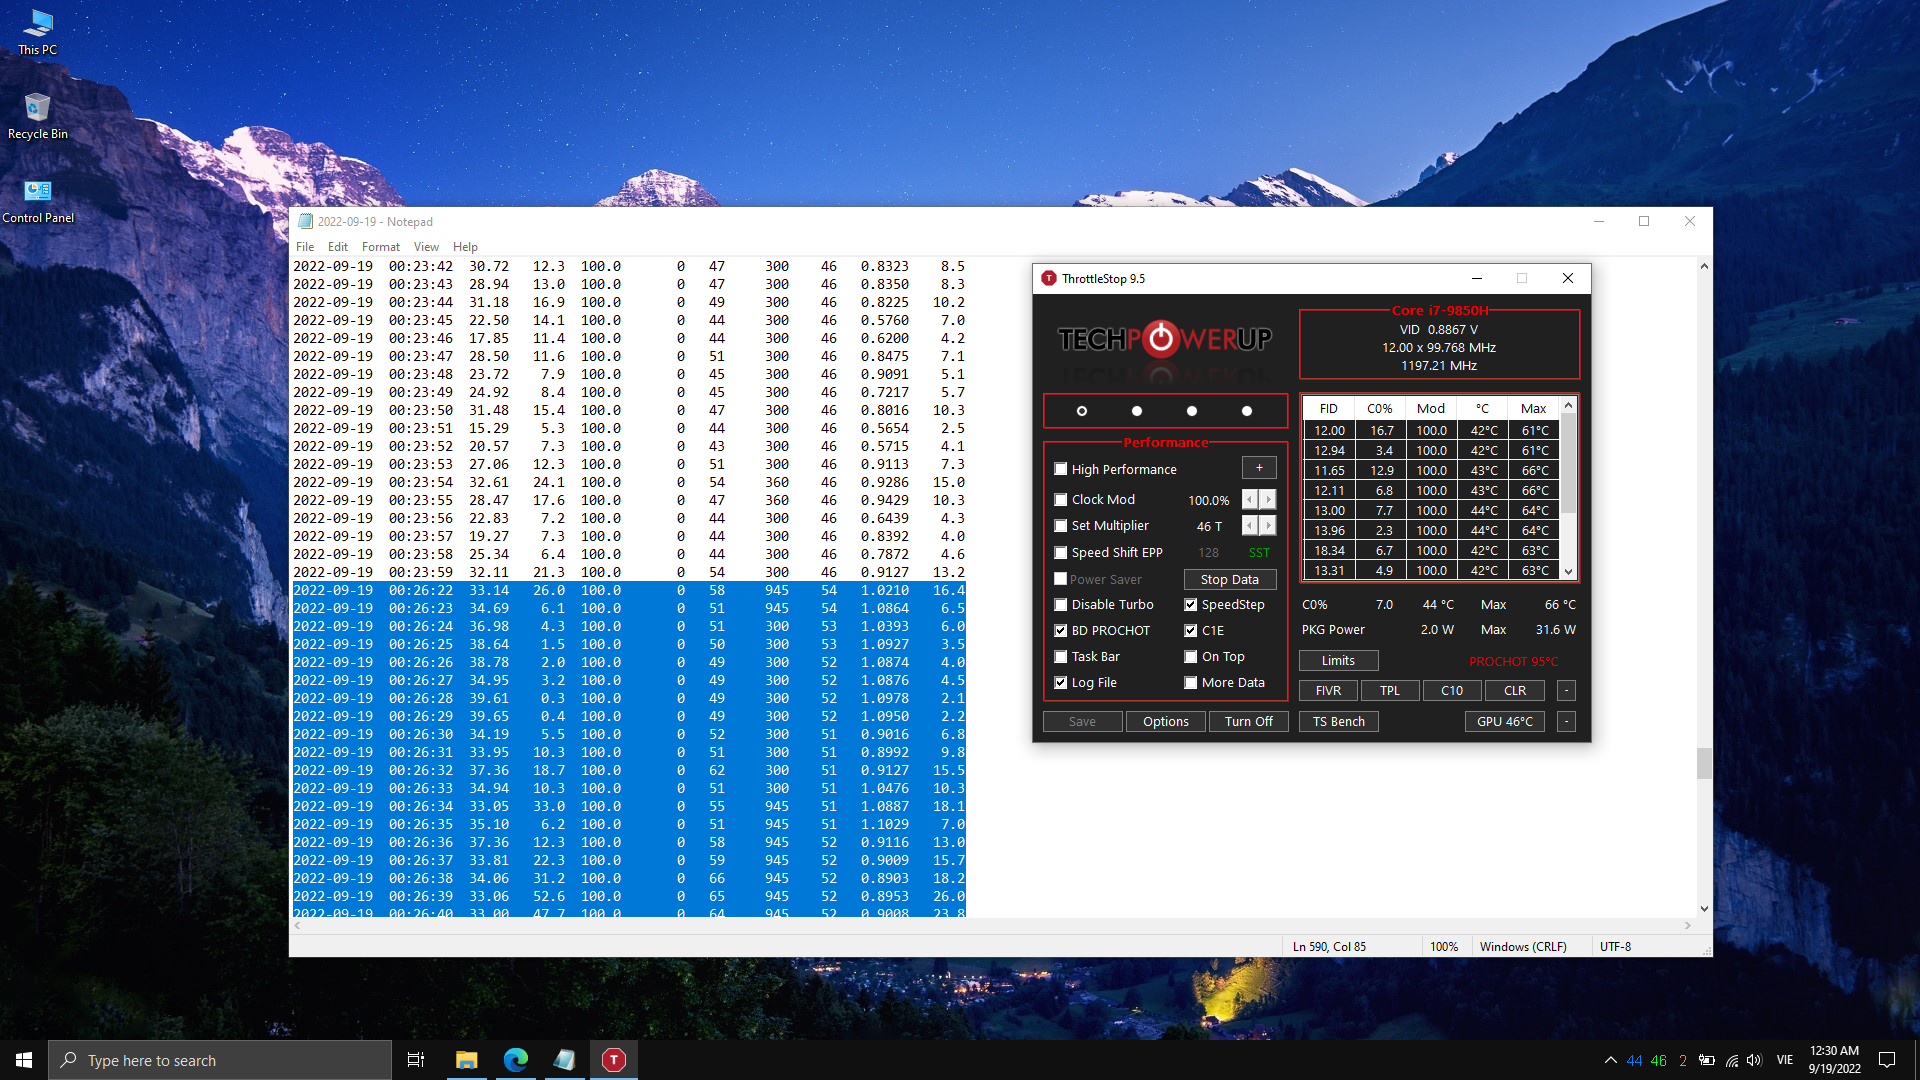
Task: Click the plus button beside High Performance
Action: click(x=1259, y=468)
